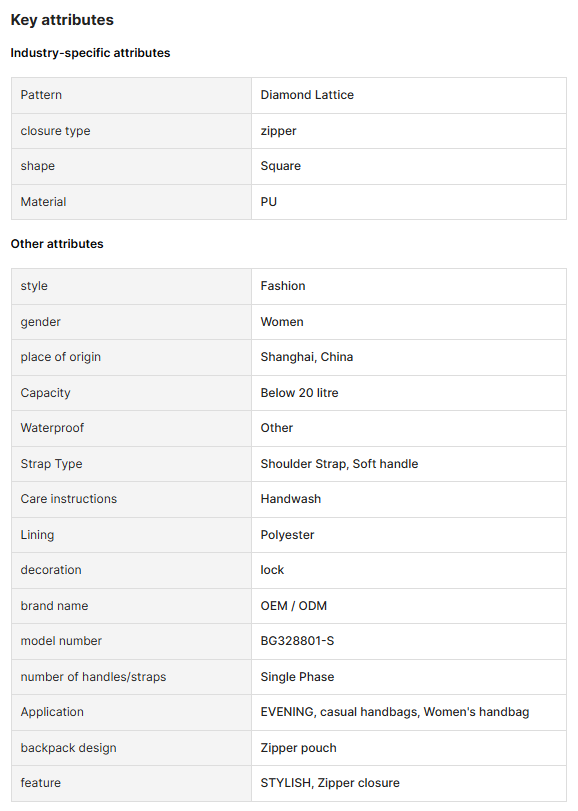Image resolution: width=578 pixels, height=811 pixels.
Task: Select the closure type zipper value
Action: 278,131
